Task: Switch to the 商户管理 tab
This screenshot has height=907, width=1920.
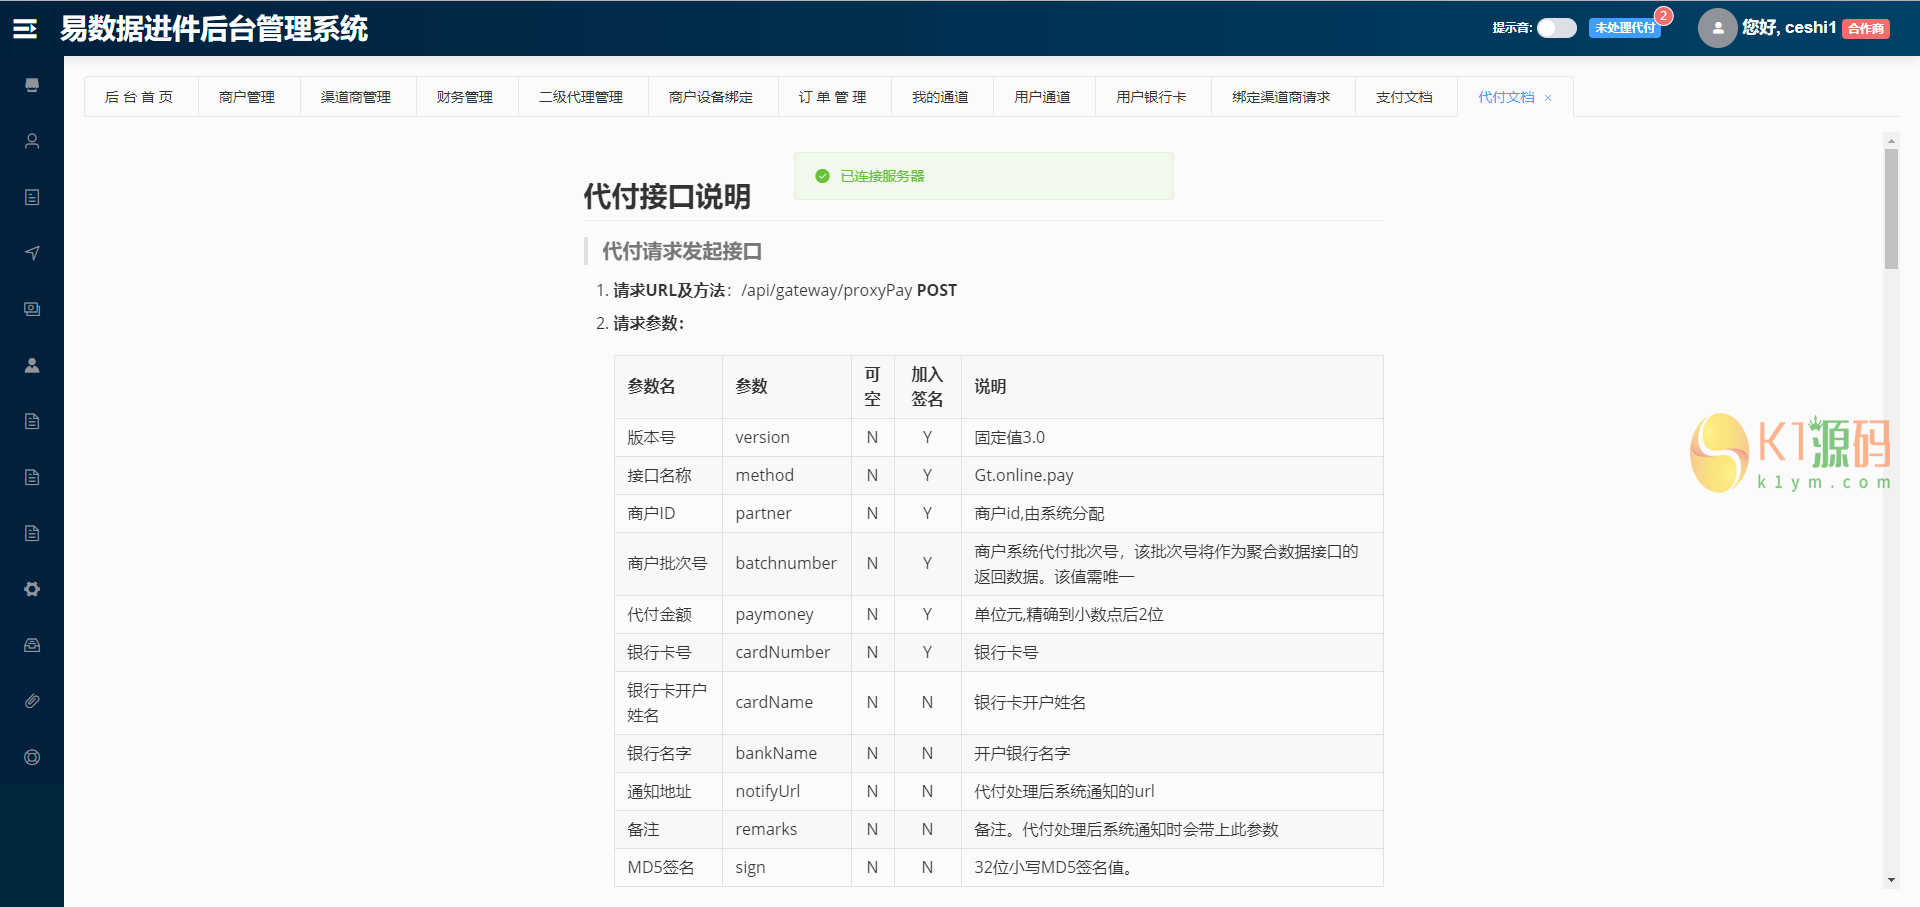Action: tap(247, 97)
